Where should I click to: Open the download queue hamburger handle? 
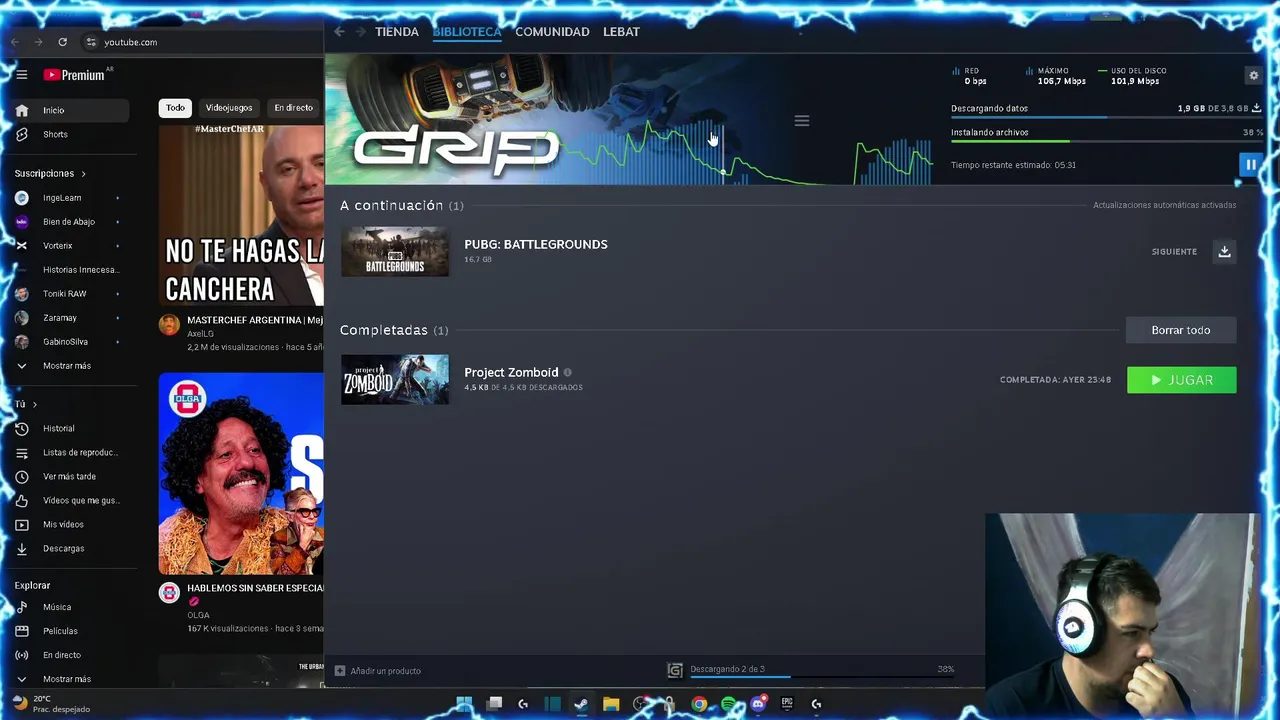pyautogui.click(x=801, y=121)
